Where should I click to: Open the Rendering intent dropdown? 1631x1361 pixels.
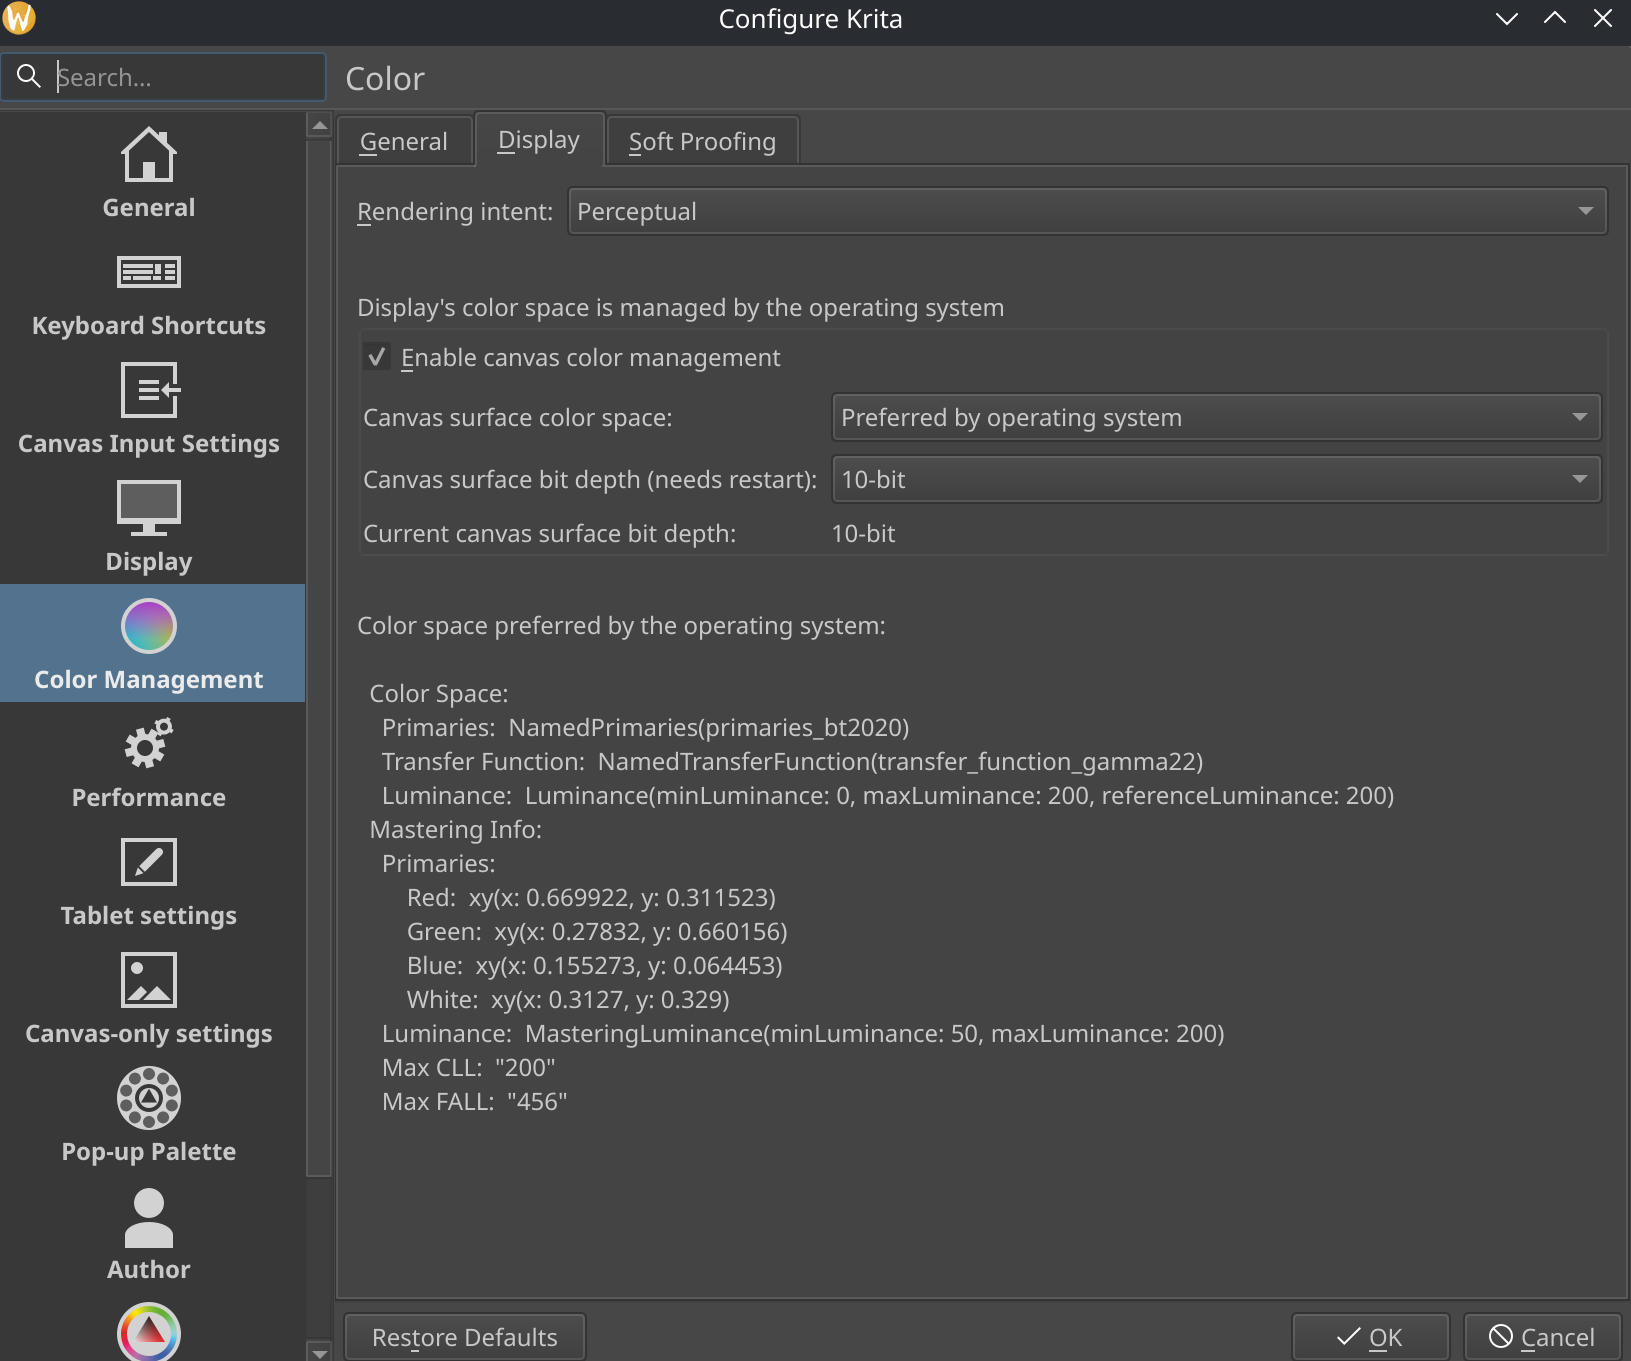point(1087,212)
